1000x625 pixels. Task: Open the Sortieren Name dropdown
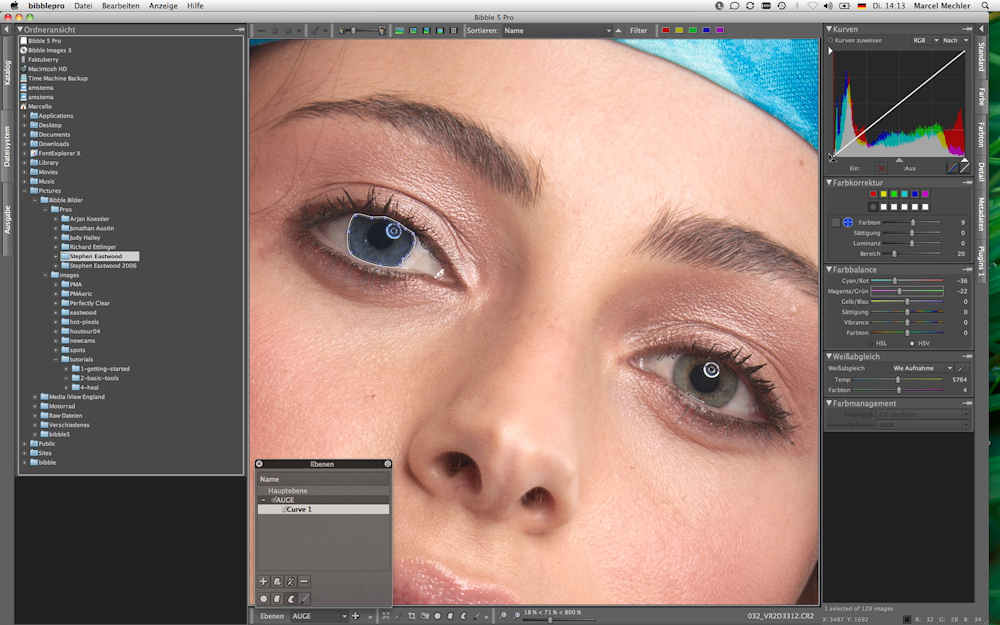pyautogui.click(x=556, y=31)
